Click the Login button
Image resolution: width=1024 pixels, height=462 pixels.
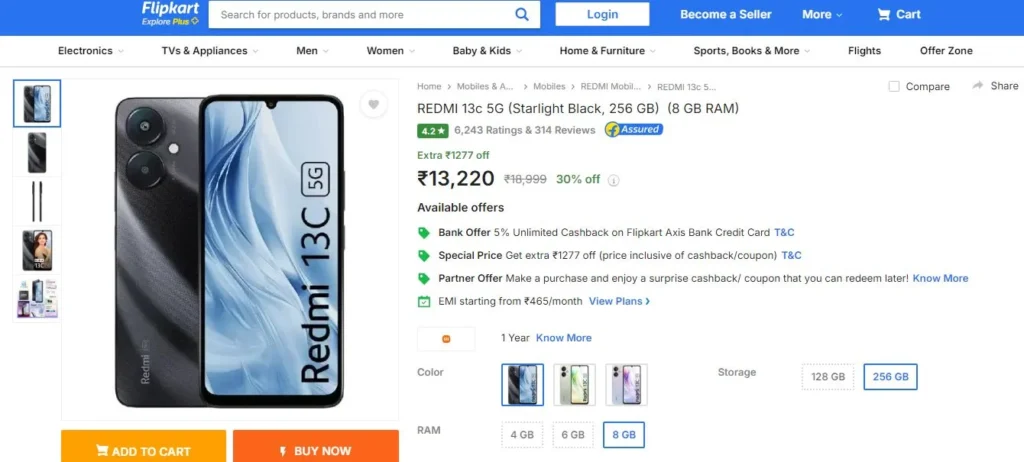602,14
